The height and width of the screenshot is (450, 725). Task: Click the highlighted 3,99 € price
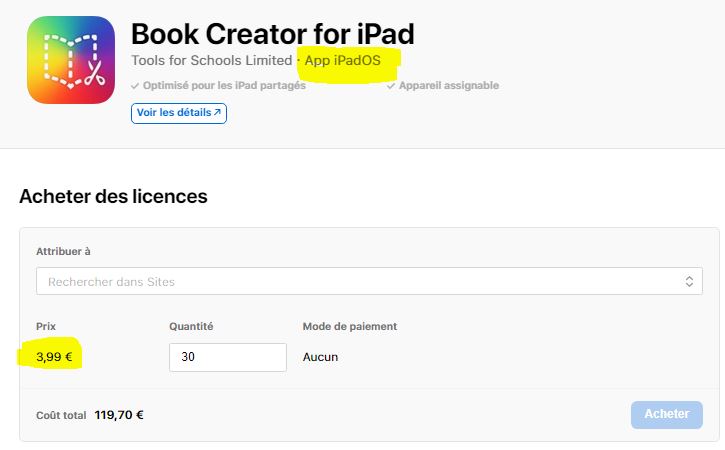coord(54,357)
